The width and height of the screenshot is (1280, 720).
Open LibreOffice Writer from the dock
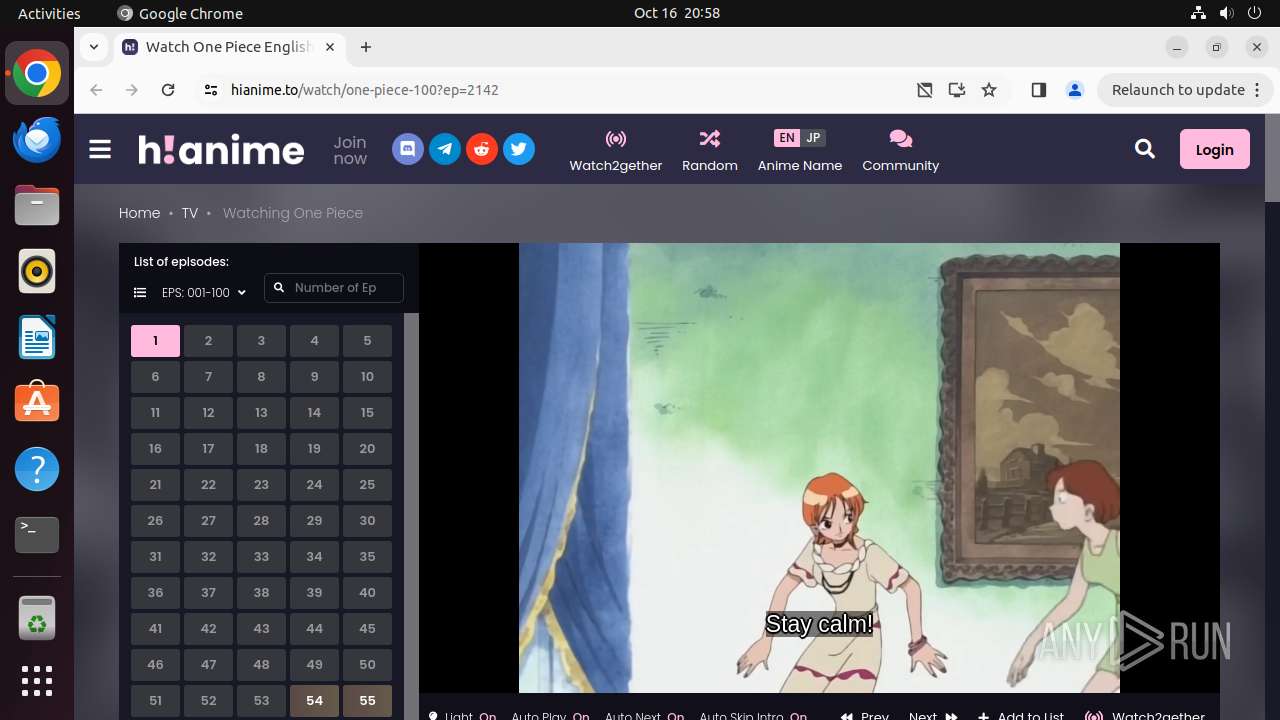[x=37, y=337]
